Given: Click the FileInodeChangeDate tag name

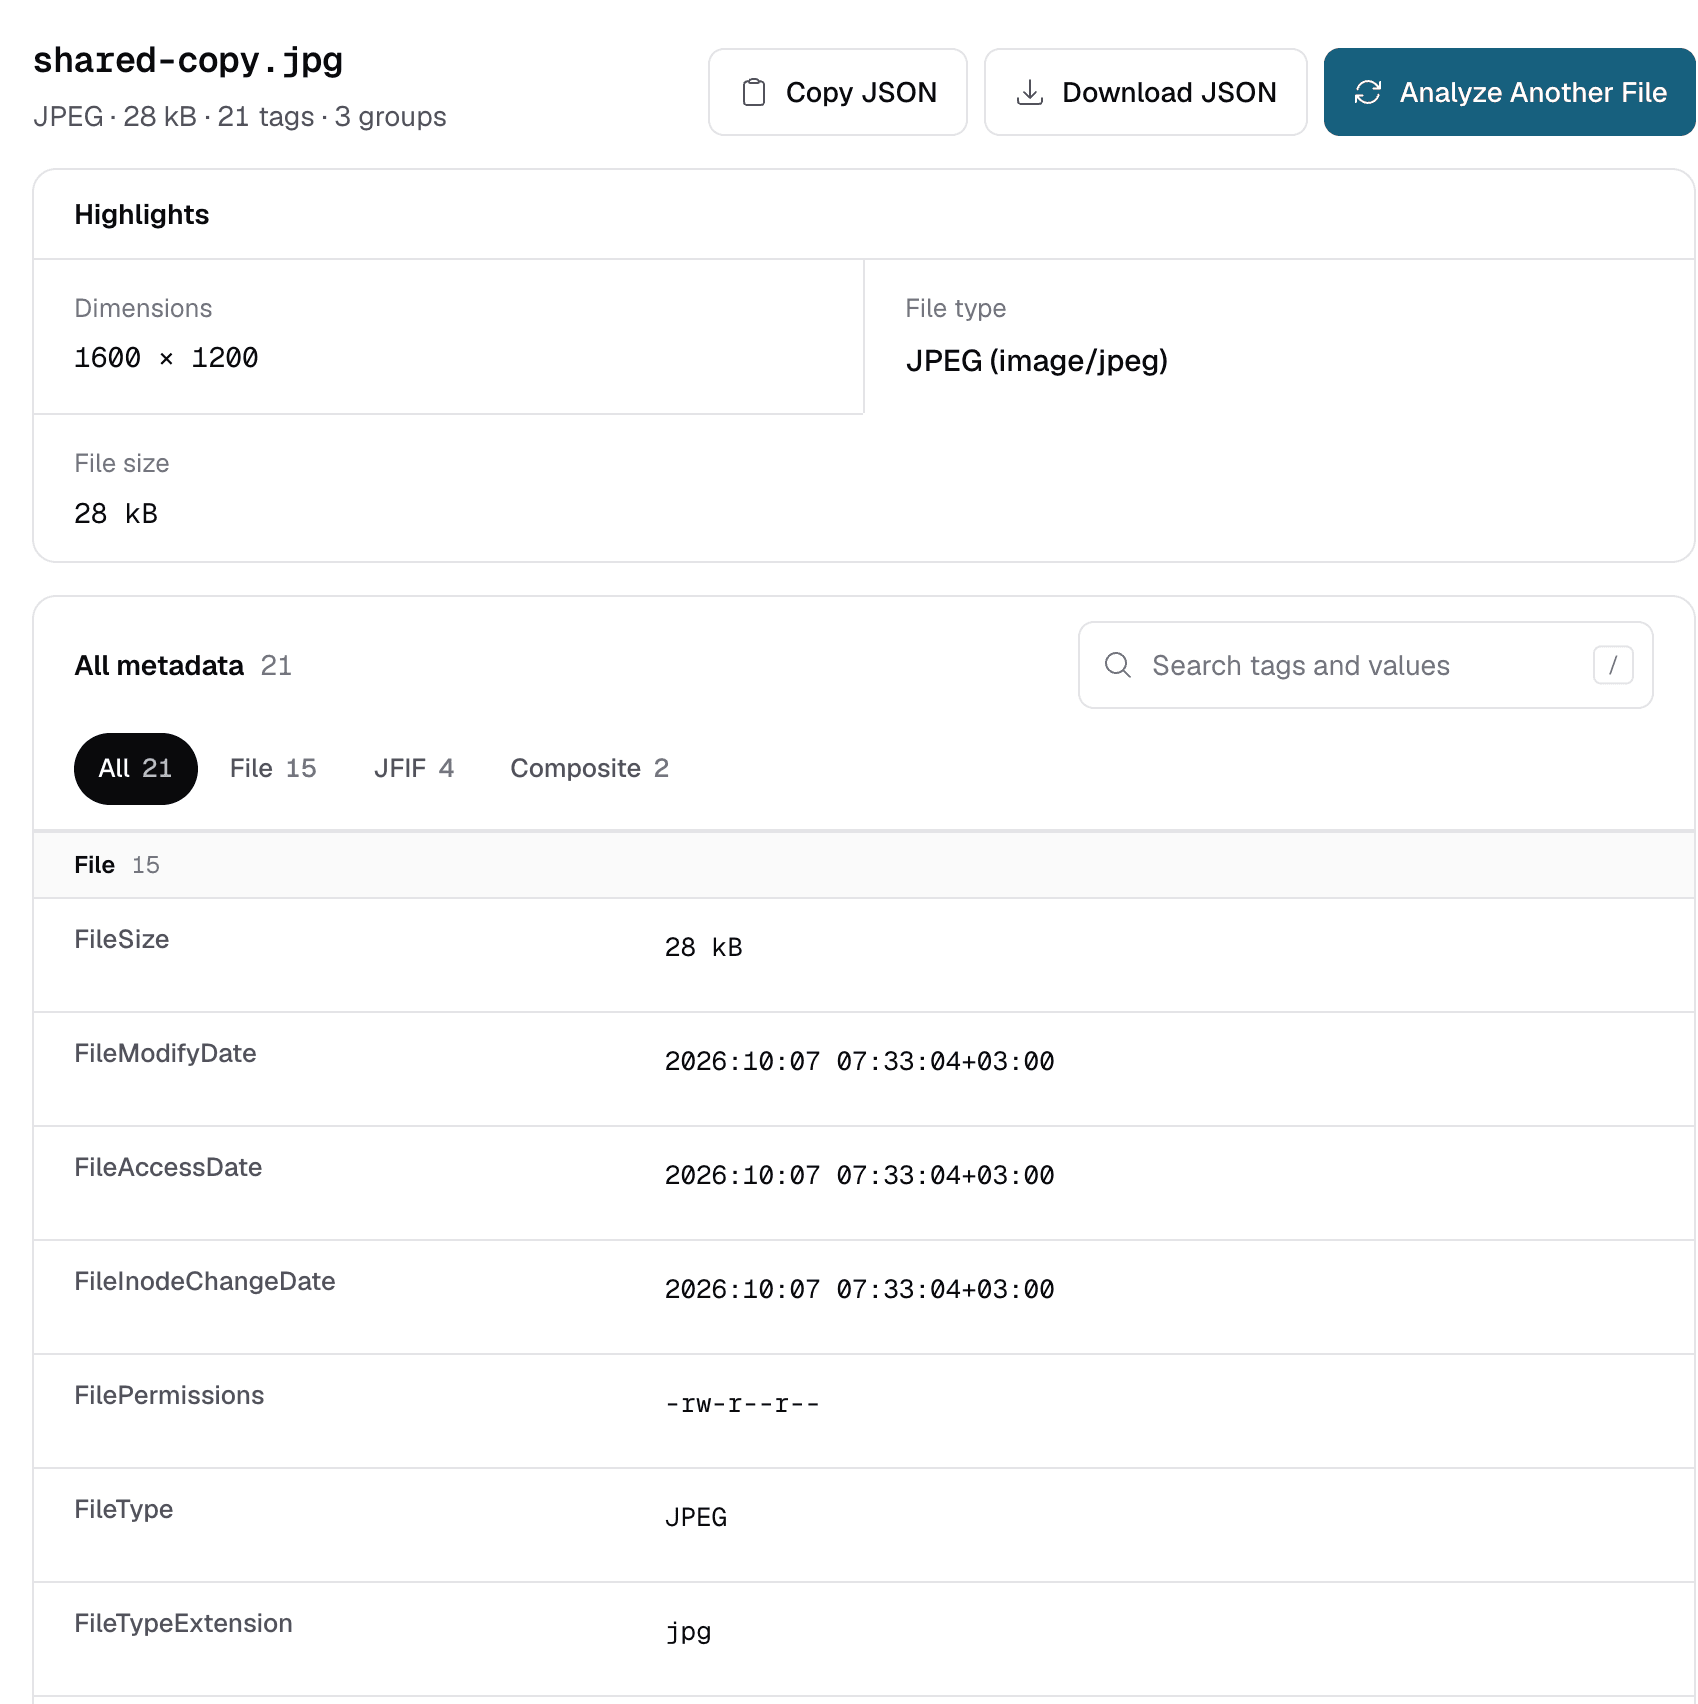Looking at the screenshot, I should point(205,1281).
